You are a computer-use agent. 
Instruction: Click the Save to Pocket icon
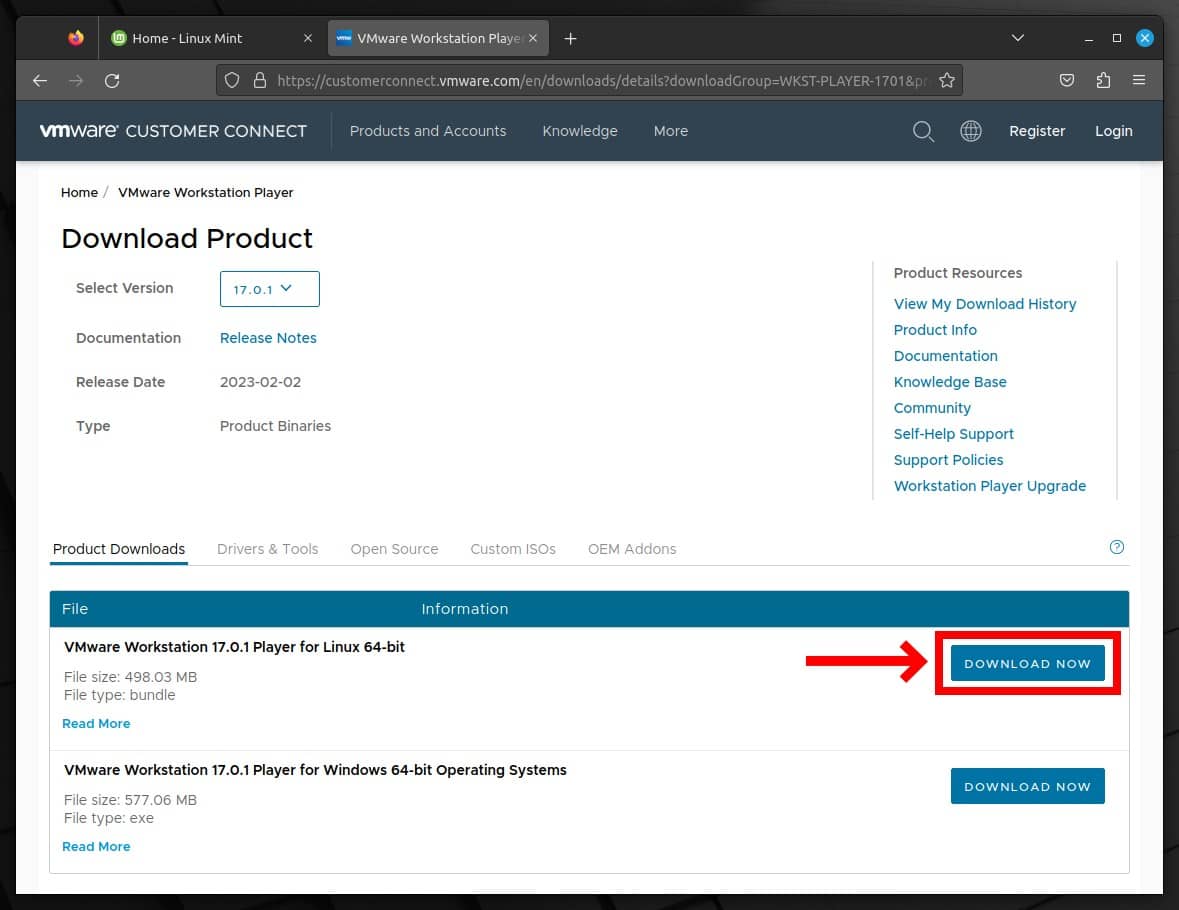(1067, 81)
